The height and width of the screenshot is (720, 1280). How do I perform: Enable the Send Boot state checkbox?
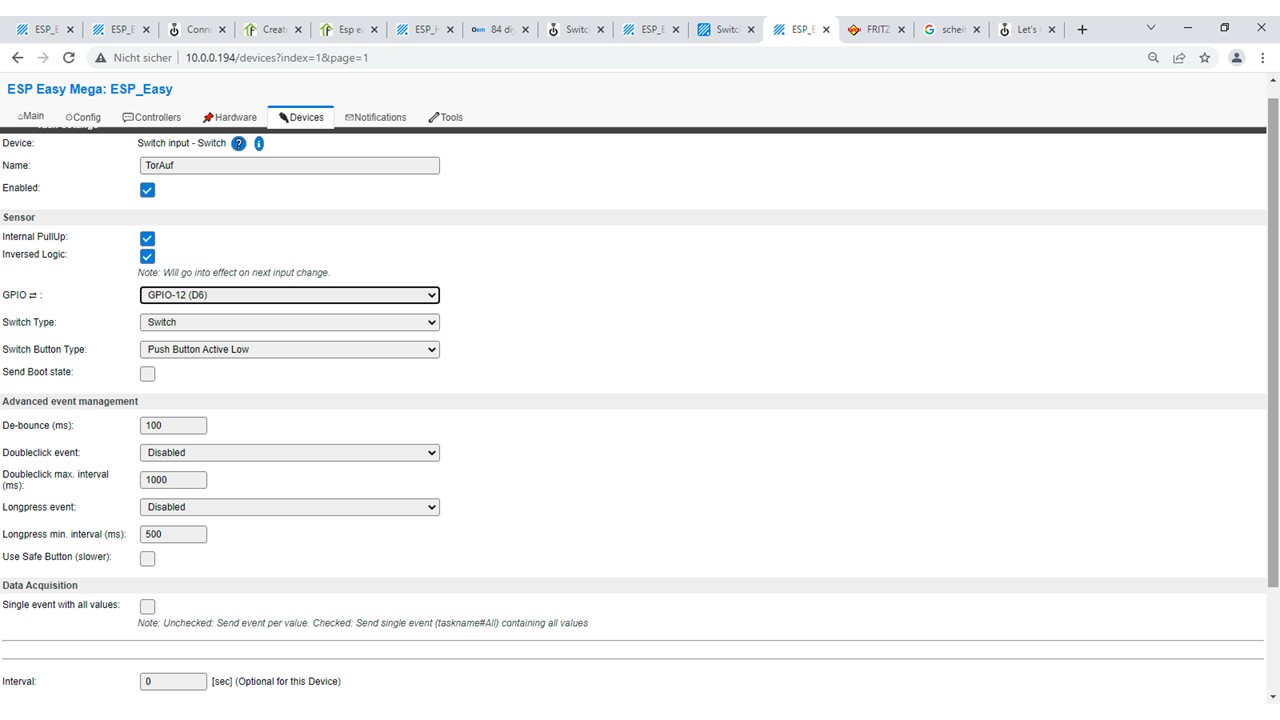[147, 374]
